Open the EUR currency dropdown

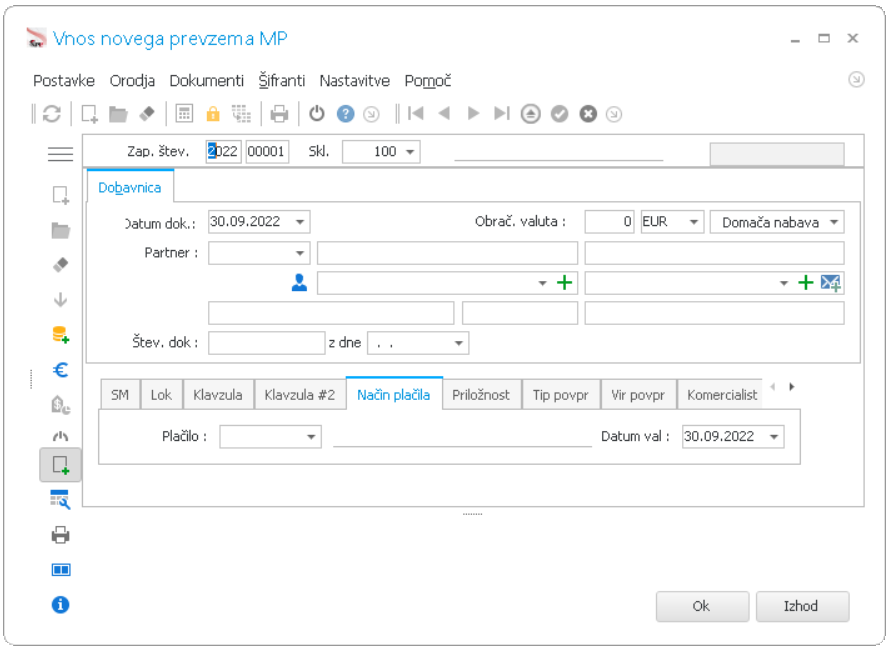coord(693,222)
